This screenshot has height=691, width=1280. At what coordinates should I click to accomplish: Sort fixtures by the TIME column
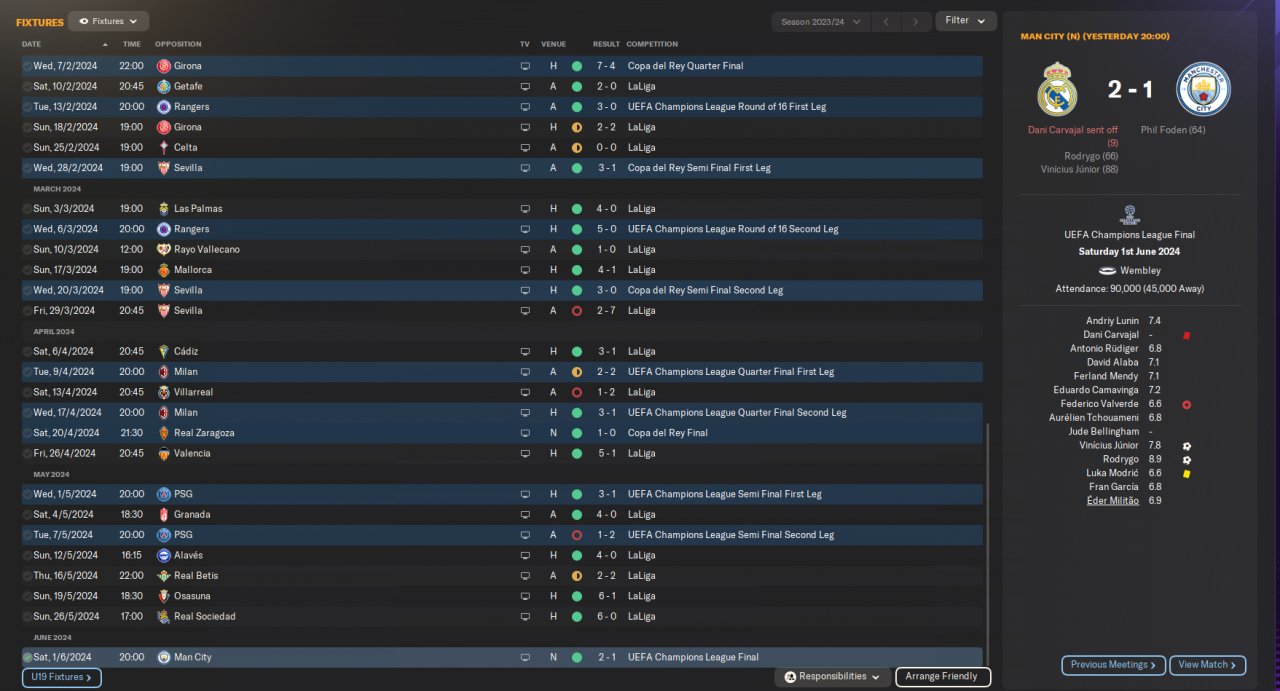pos(131,44)
